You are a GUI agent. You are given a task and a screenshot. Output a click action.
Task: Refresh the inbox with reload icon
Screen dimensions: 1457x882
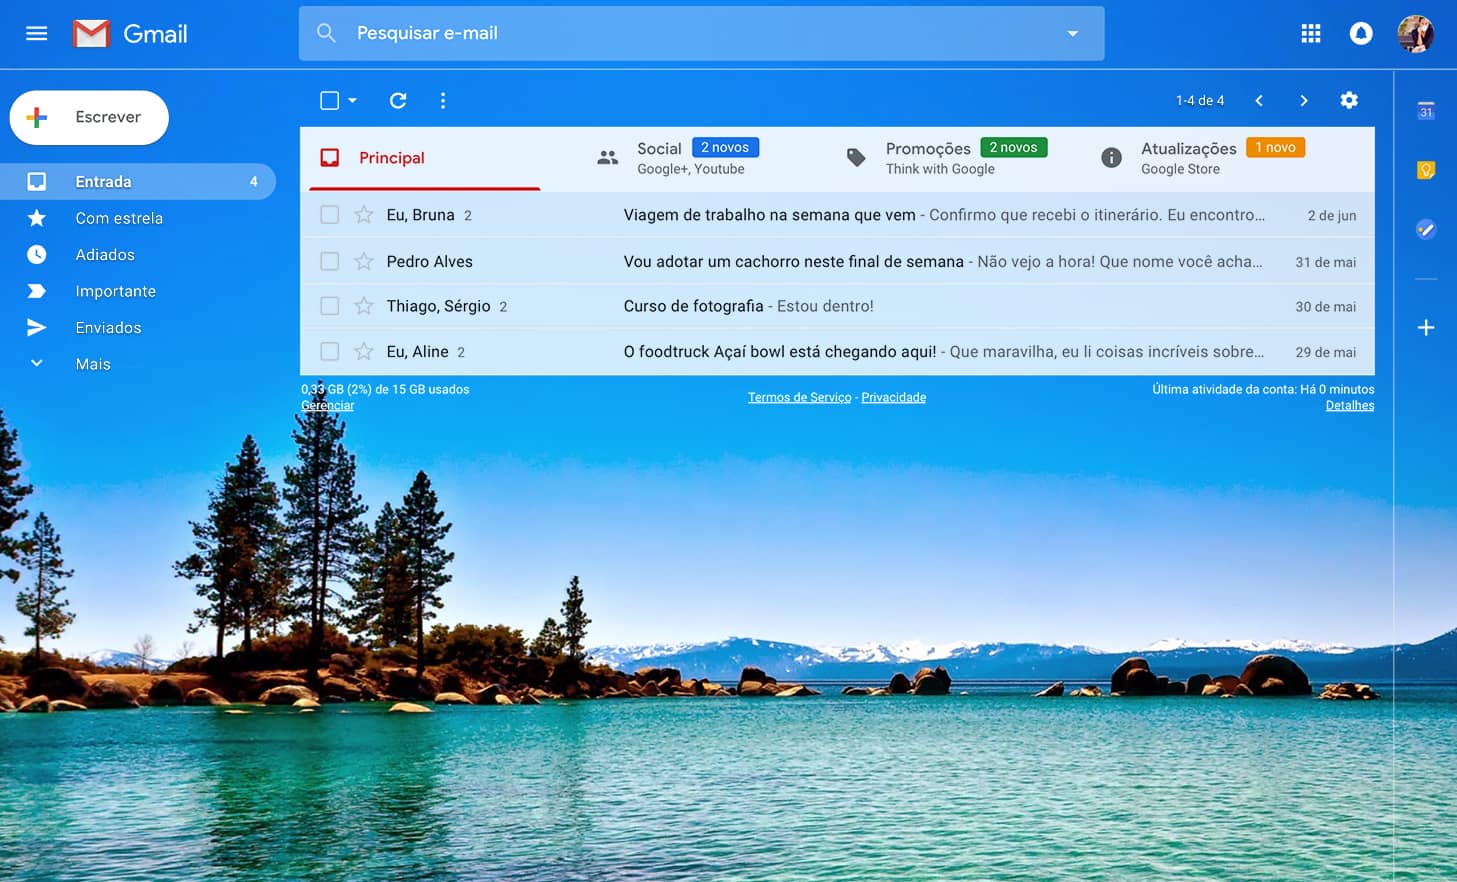[398, 100]
